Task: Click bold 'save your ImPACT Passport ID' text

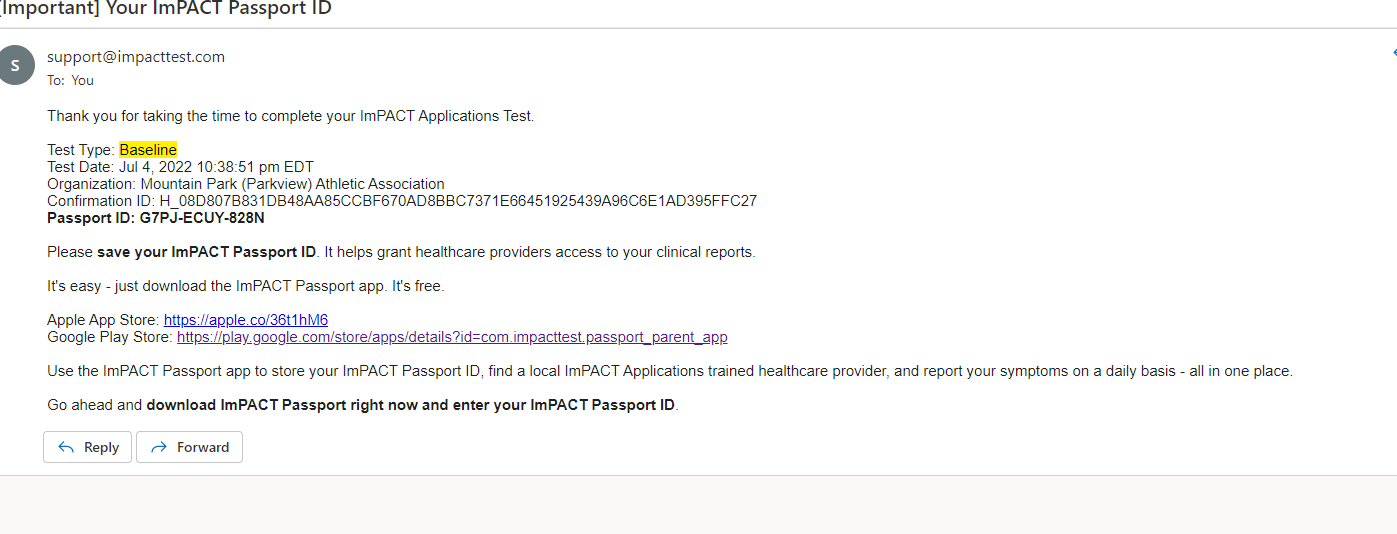Action: (207, 252)
